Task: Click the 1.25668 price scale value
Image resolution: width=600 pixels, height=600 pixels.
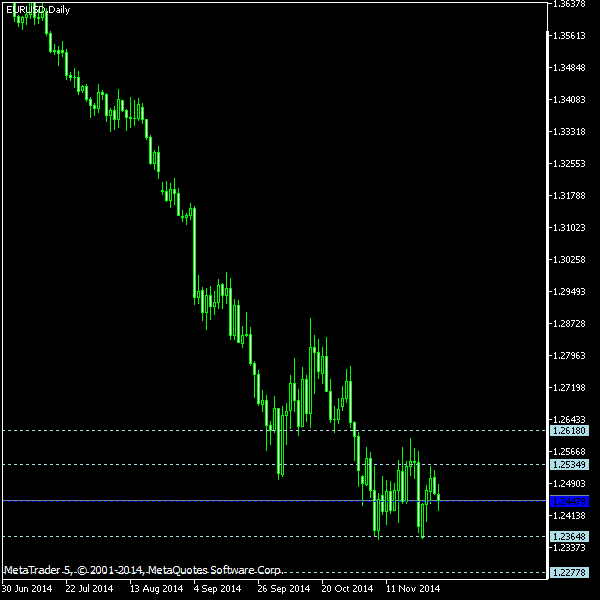Action: (569, 452)
